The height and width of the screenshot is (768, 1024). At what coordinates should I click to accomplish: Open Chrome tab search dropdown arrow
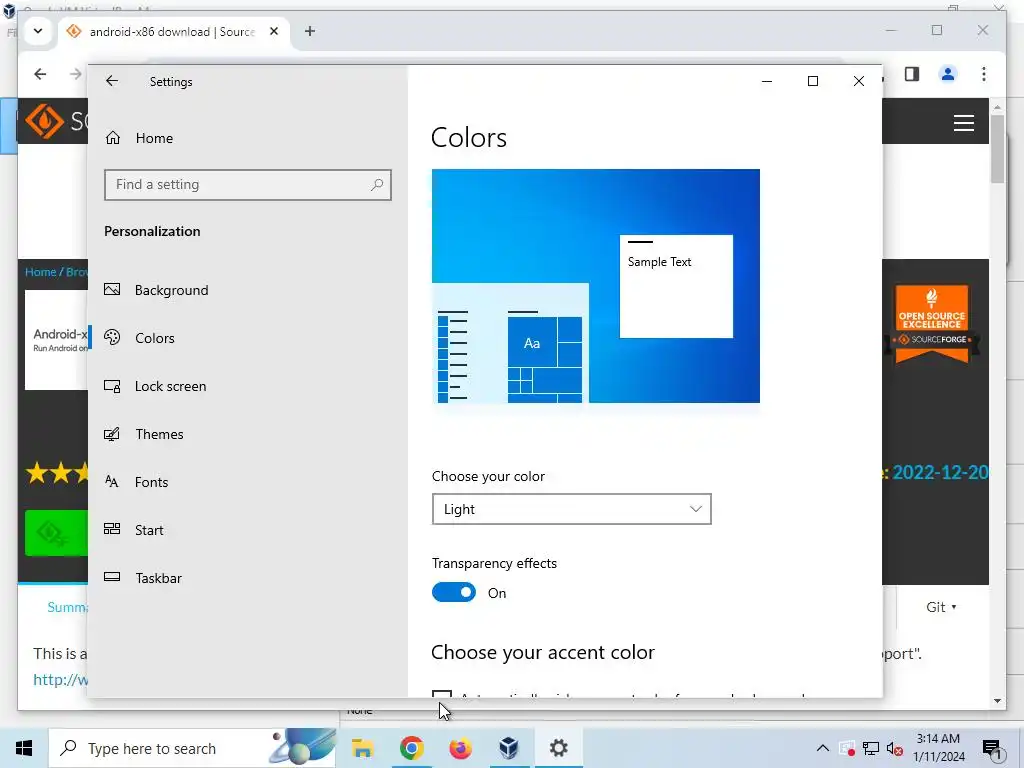38,31
